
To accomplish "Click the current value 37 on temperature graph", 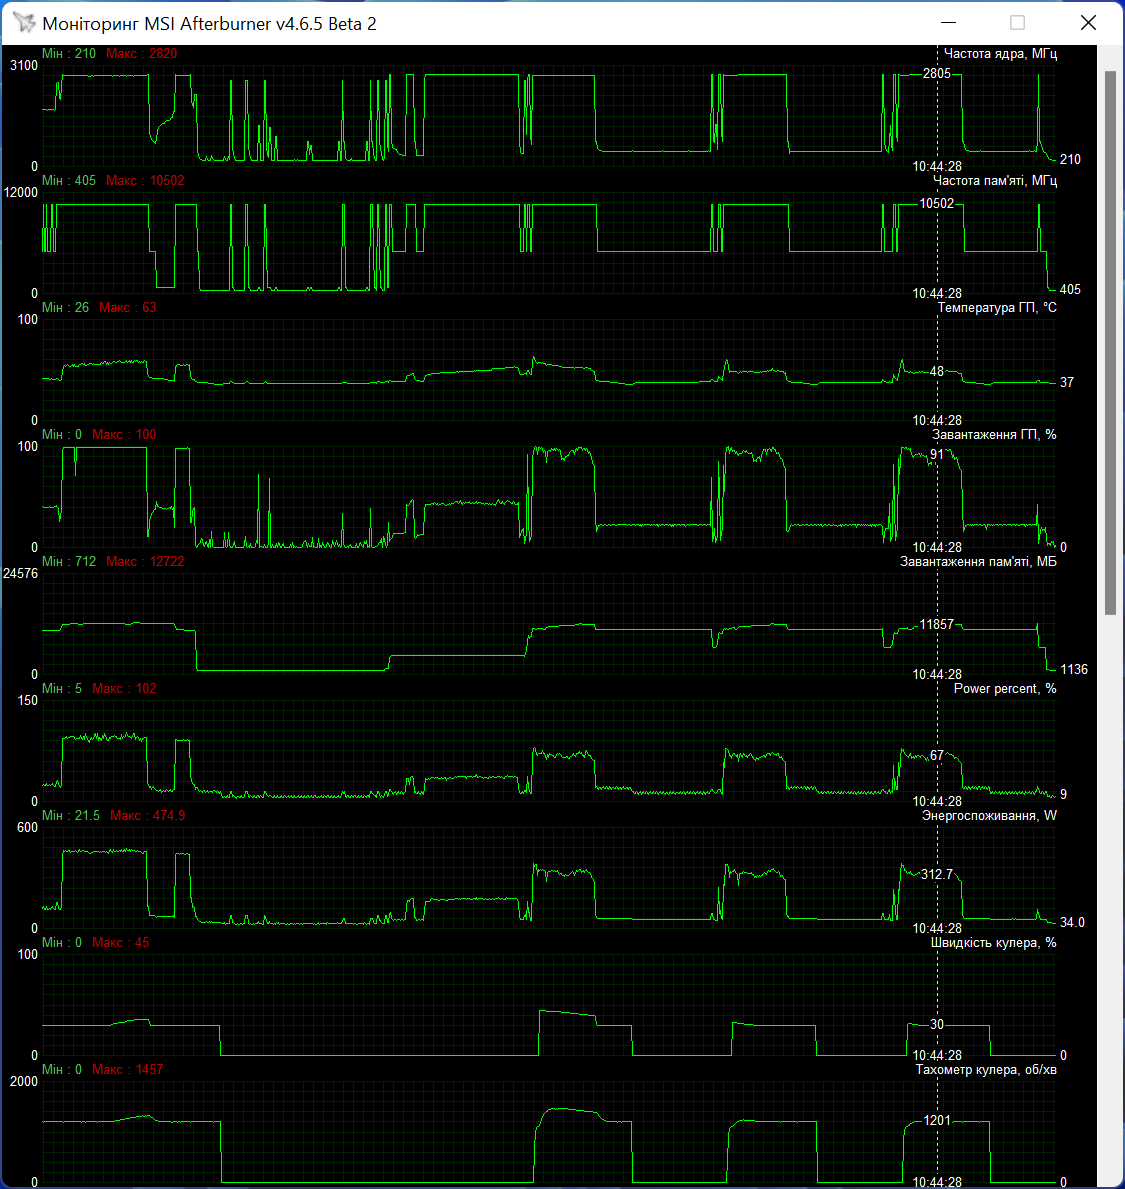I will [1067, 382].
